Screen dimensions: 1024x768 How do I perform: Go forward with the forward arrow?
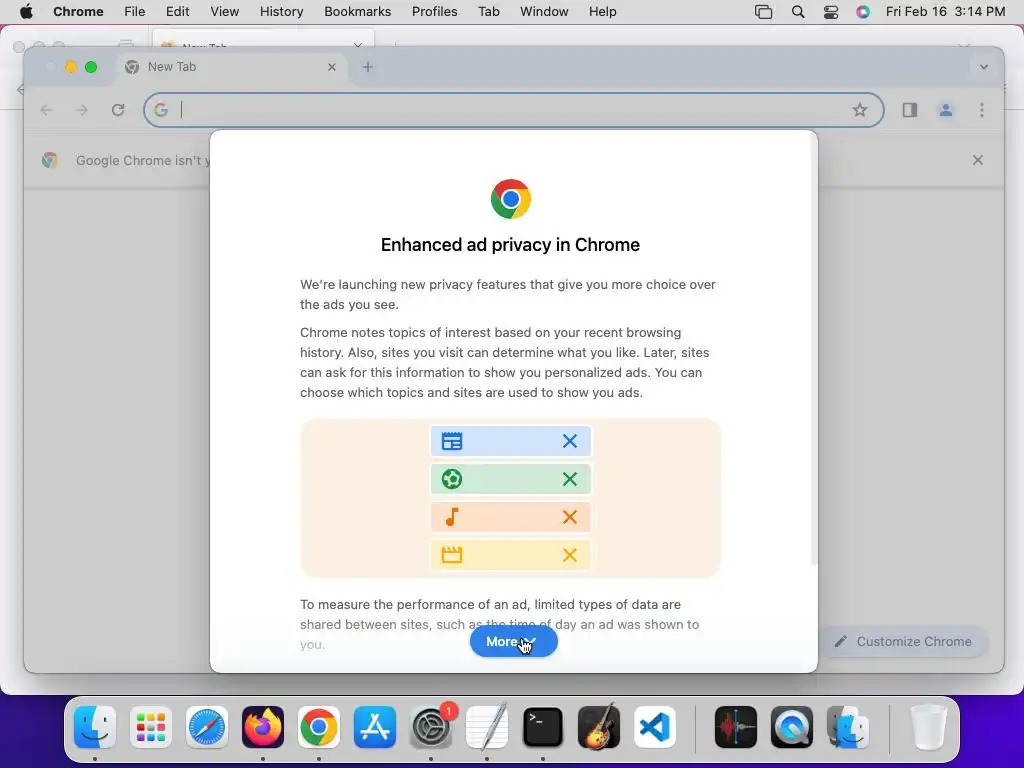click(82, 110)
